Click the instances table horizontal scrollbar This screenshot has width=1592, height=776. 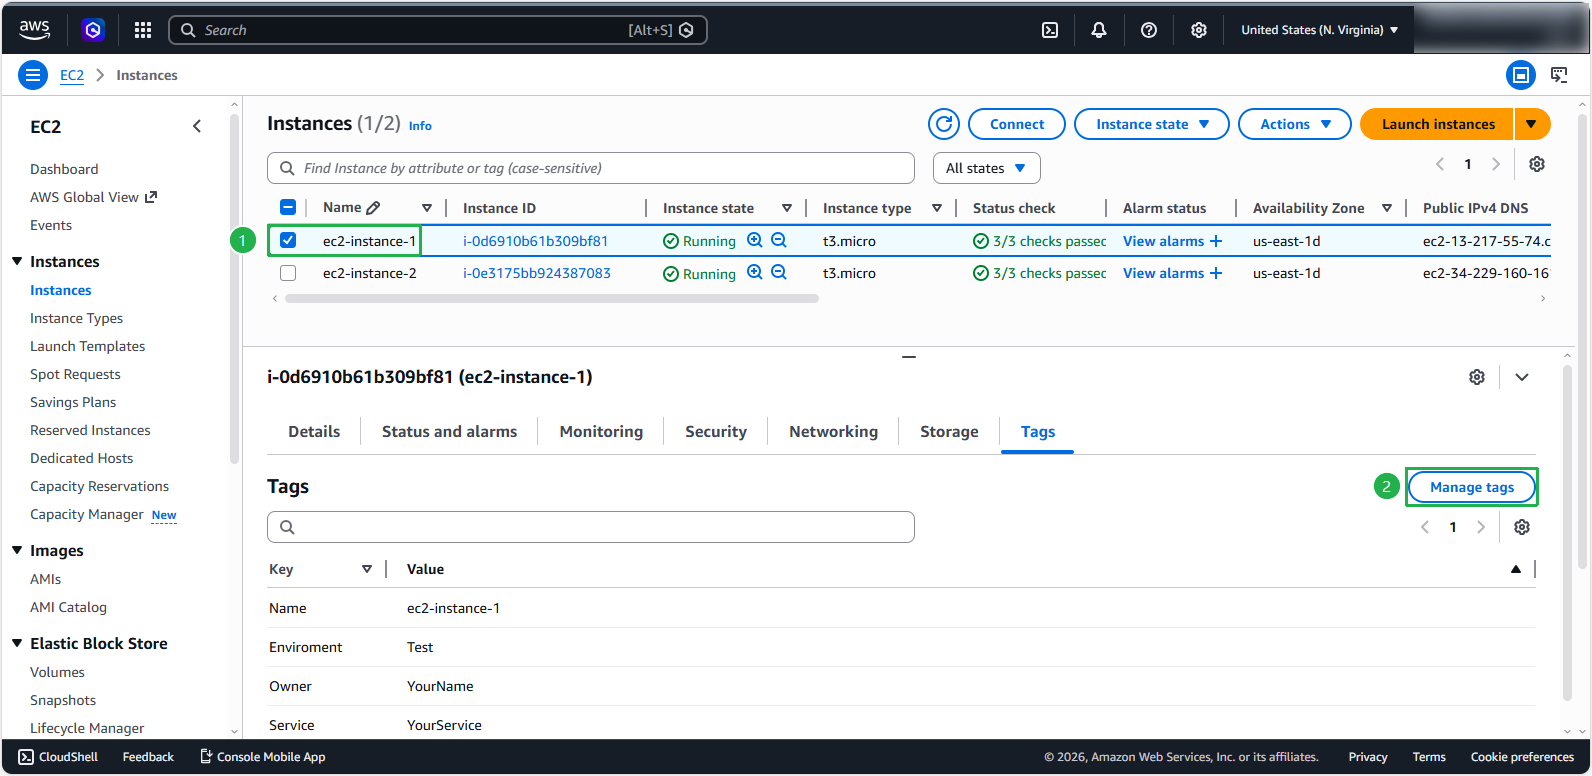552,298
